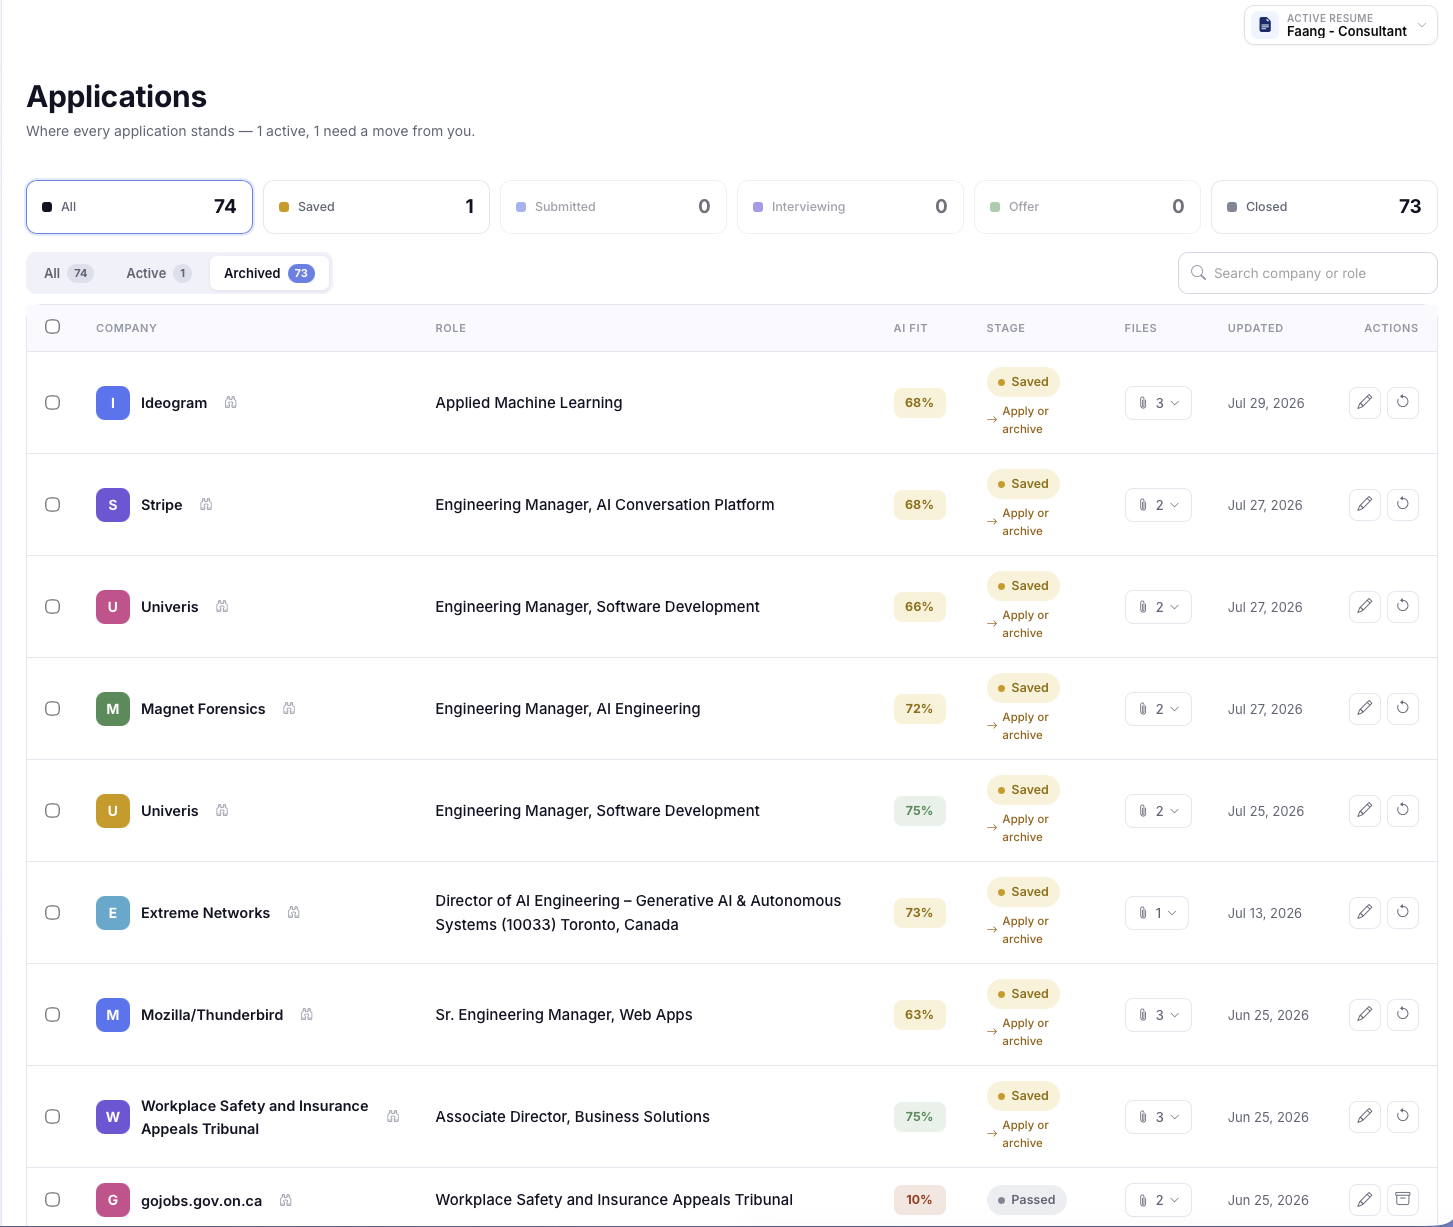Edit the Workplace Safety Tribunal application
The image size is (1453, 1227).
pyautogui.click(x=1365, y=1116)
